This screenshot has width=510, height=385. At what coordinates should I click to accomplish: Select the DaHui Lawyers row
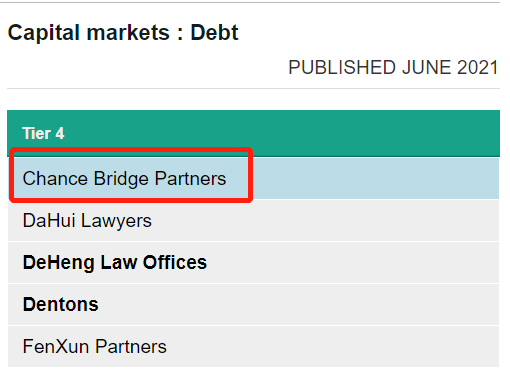click(x=253, y=221)
